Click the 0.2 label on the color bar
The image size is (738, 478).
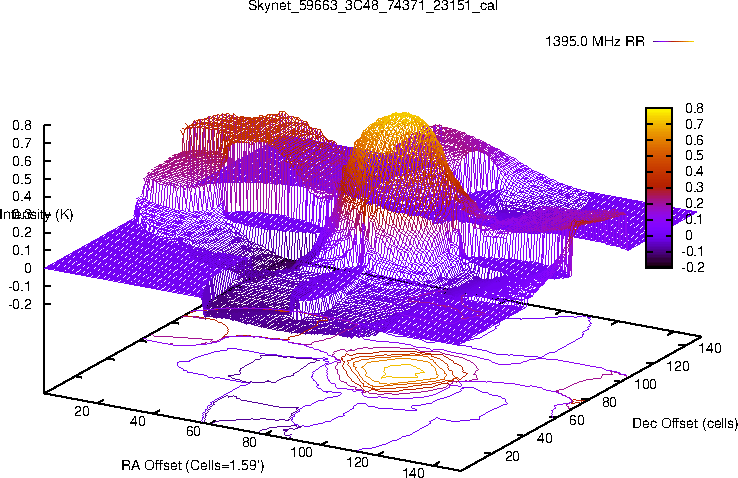tap(694, 204)
